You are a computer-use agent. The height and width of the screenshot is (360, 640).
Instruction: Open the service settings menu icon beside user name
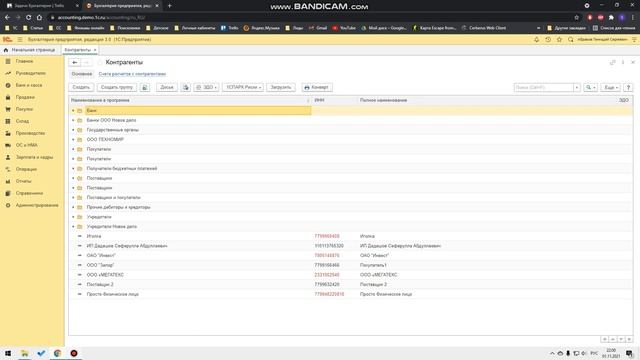coord(634,40)
